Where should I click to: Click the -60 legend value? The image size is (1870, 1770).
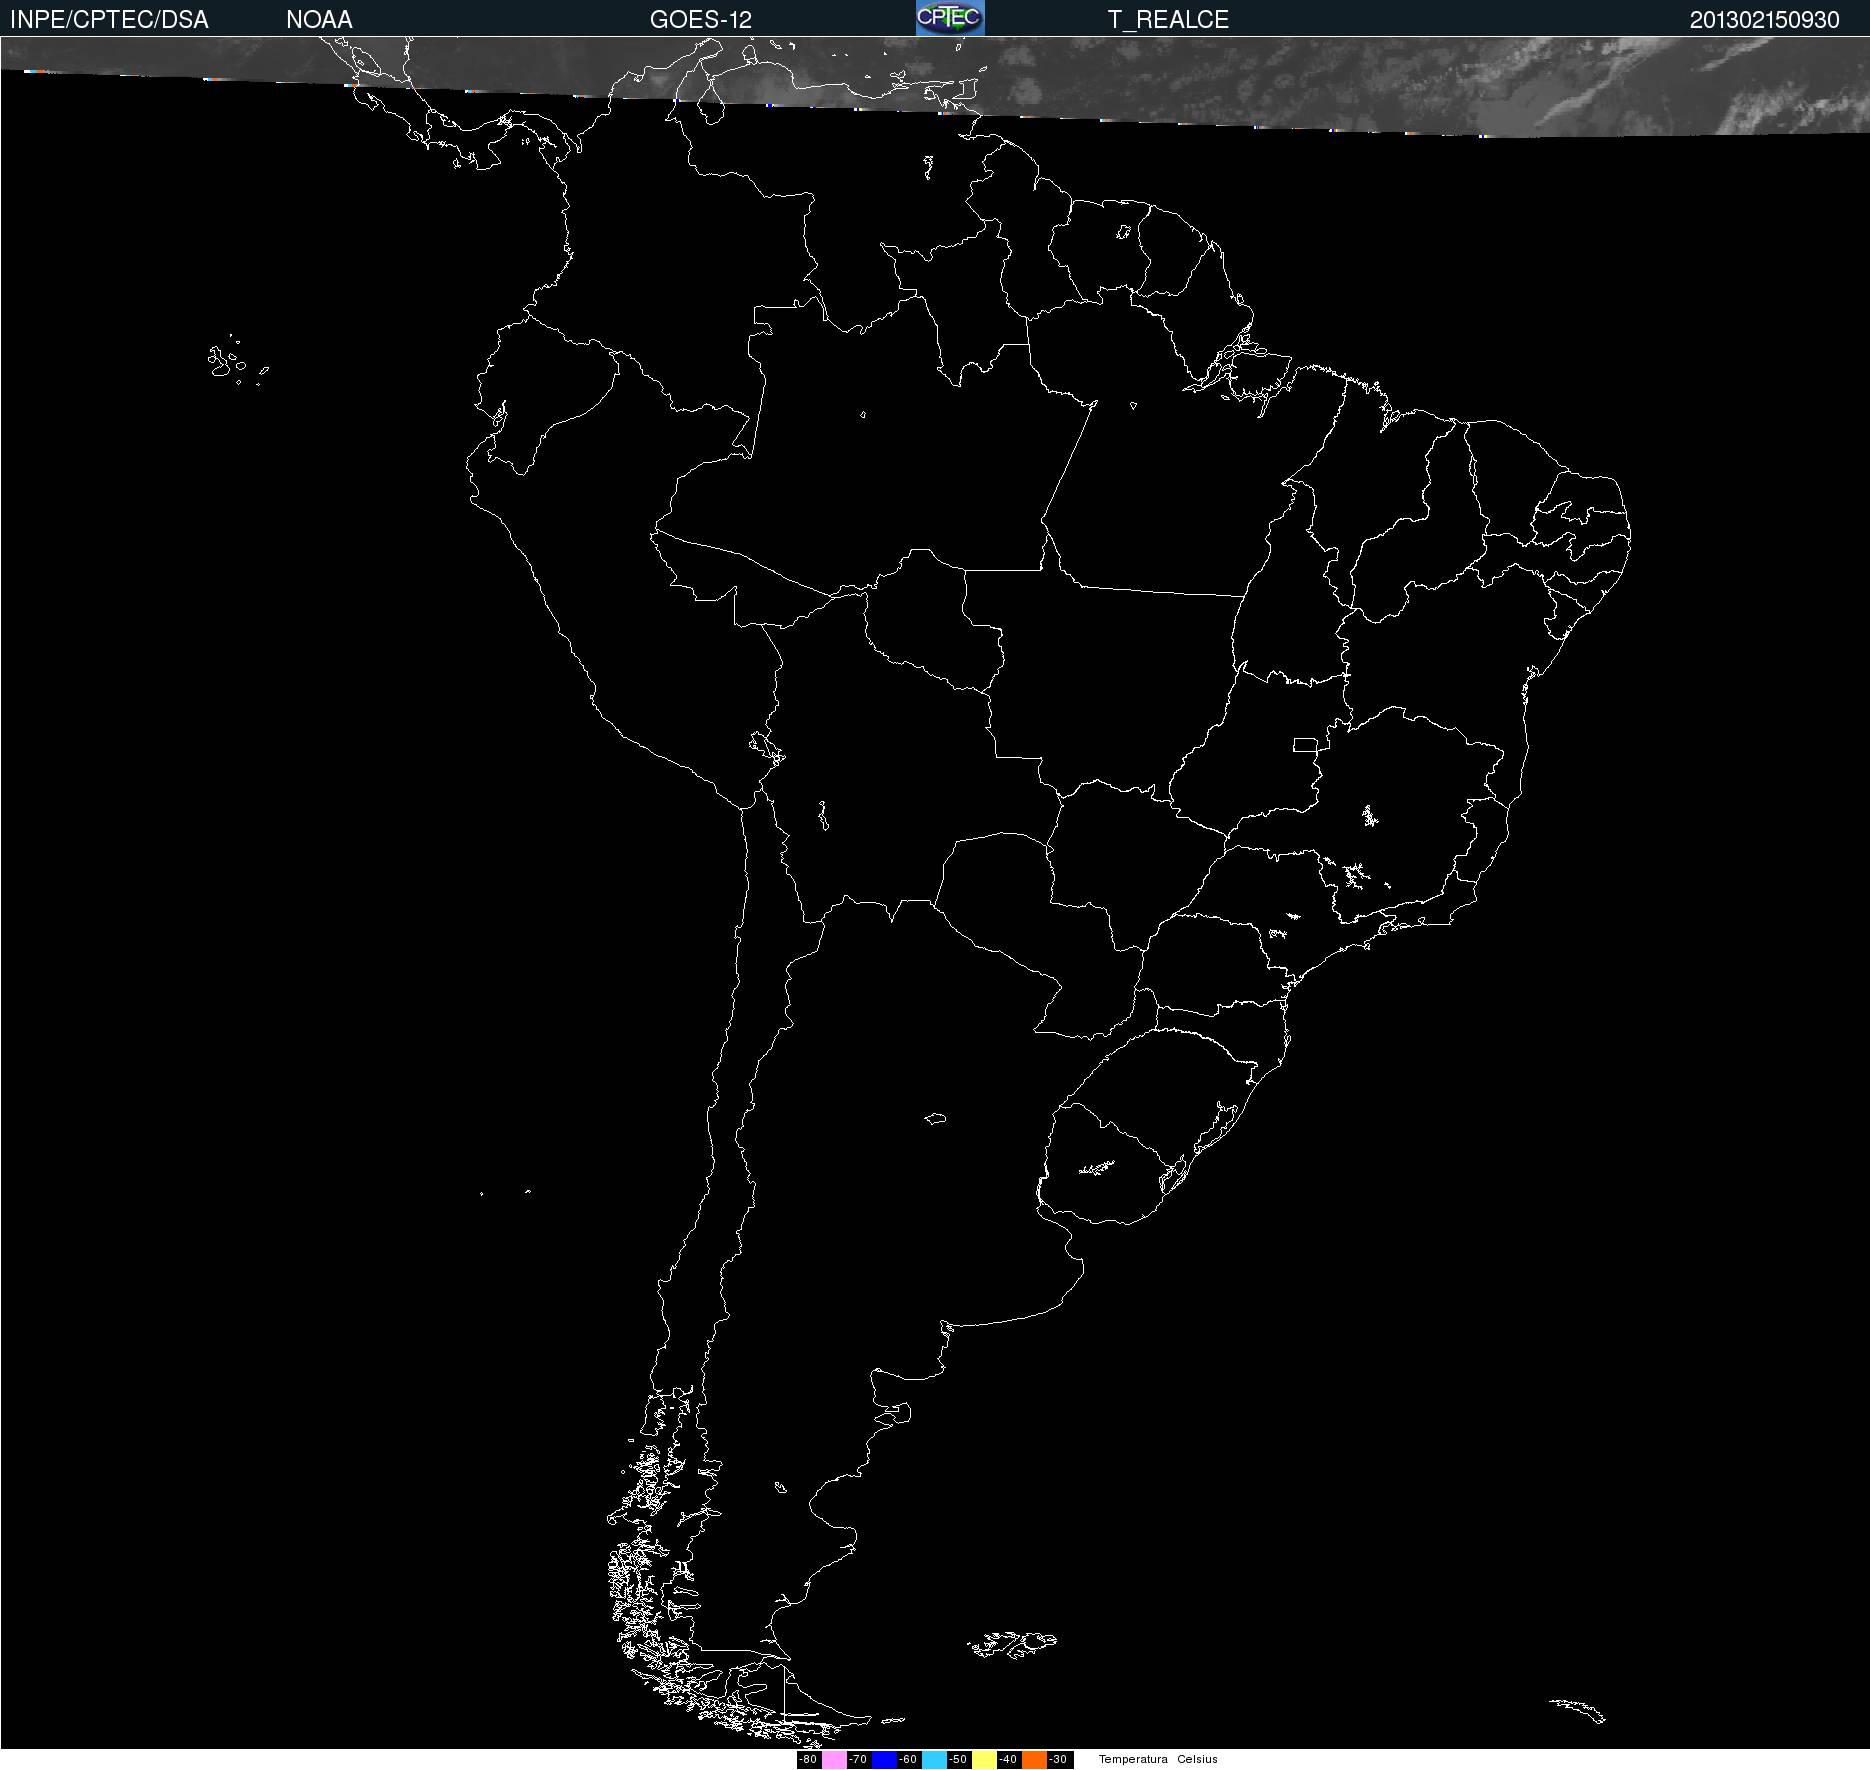tap(908, 1760)
